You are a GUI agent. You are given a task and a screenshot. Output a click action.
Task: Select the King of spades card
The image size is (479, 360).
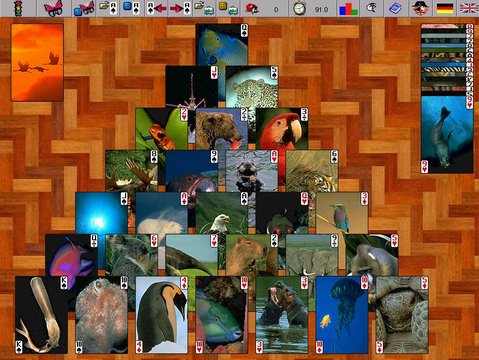(41, 315)
